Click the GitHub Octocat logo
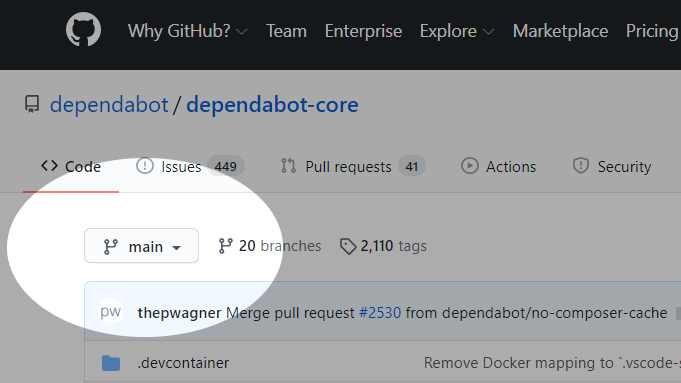The image size is (681, 383). 83,29
